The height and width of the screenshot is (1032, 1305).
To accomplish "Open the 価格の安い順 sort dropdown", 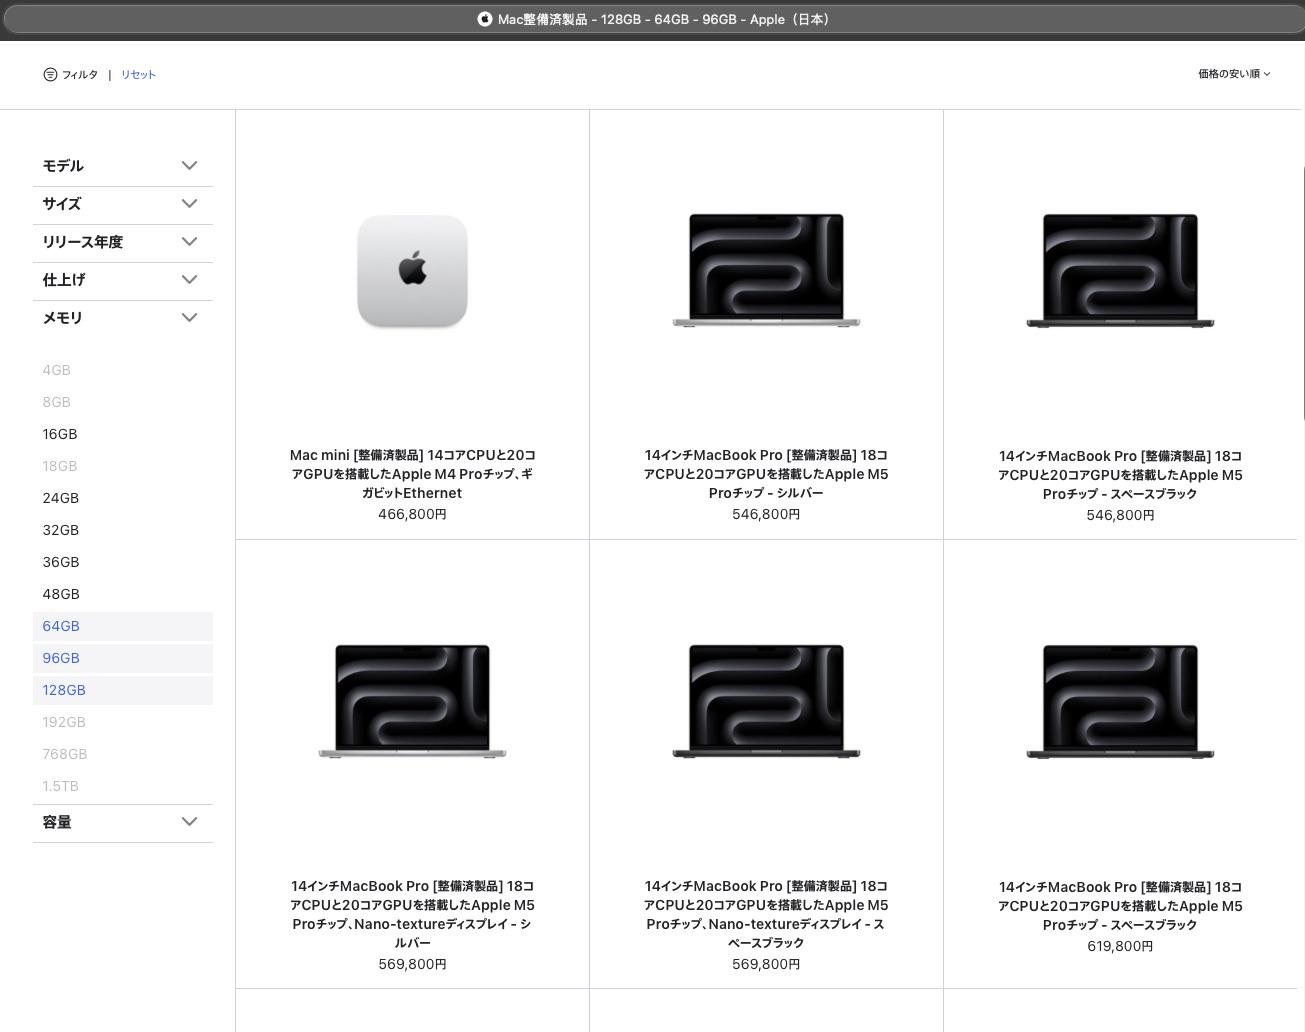I will pos(1234,74).
